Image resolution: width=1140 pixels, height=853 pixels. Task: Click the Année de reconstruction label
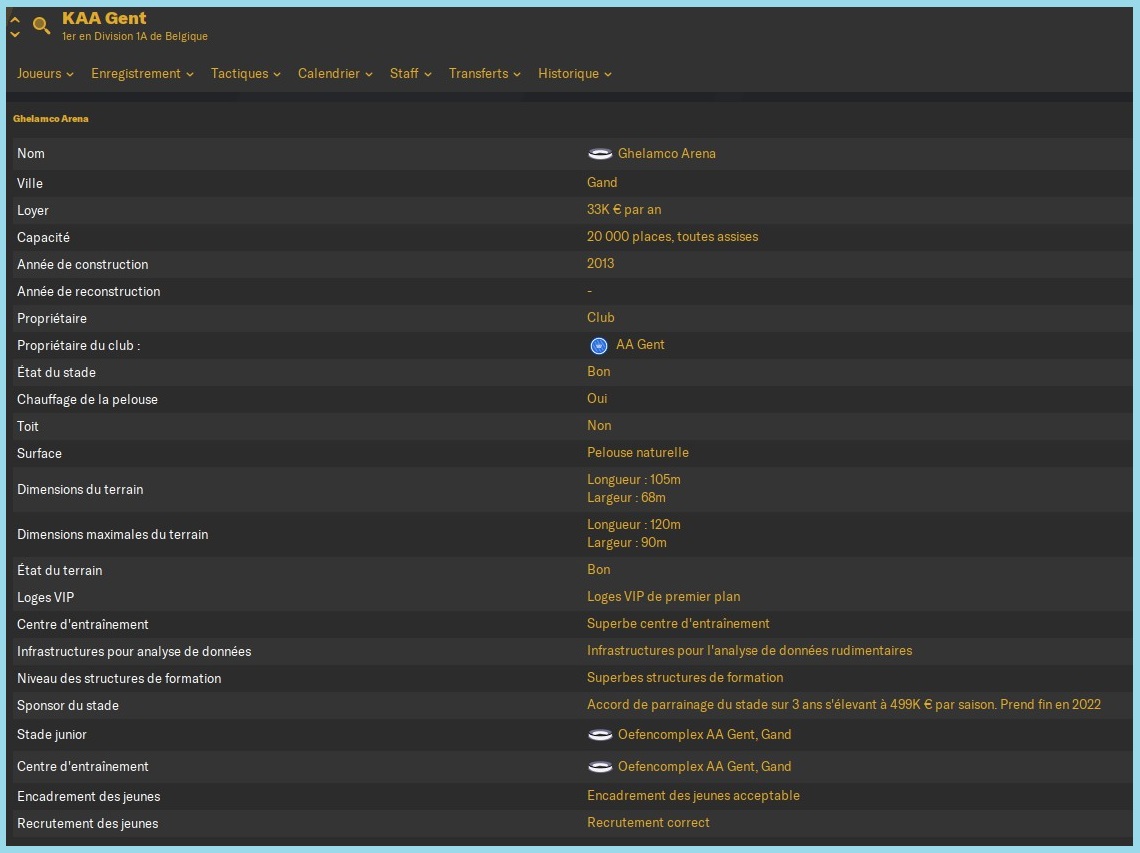coord(89,291)
